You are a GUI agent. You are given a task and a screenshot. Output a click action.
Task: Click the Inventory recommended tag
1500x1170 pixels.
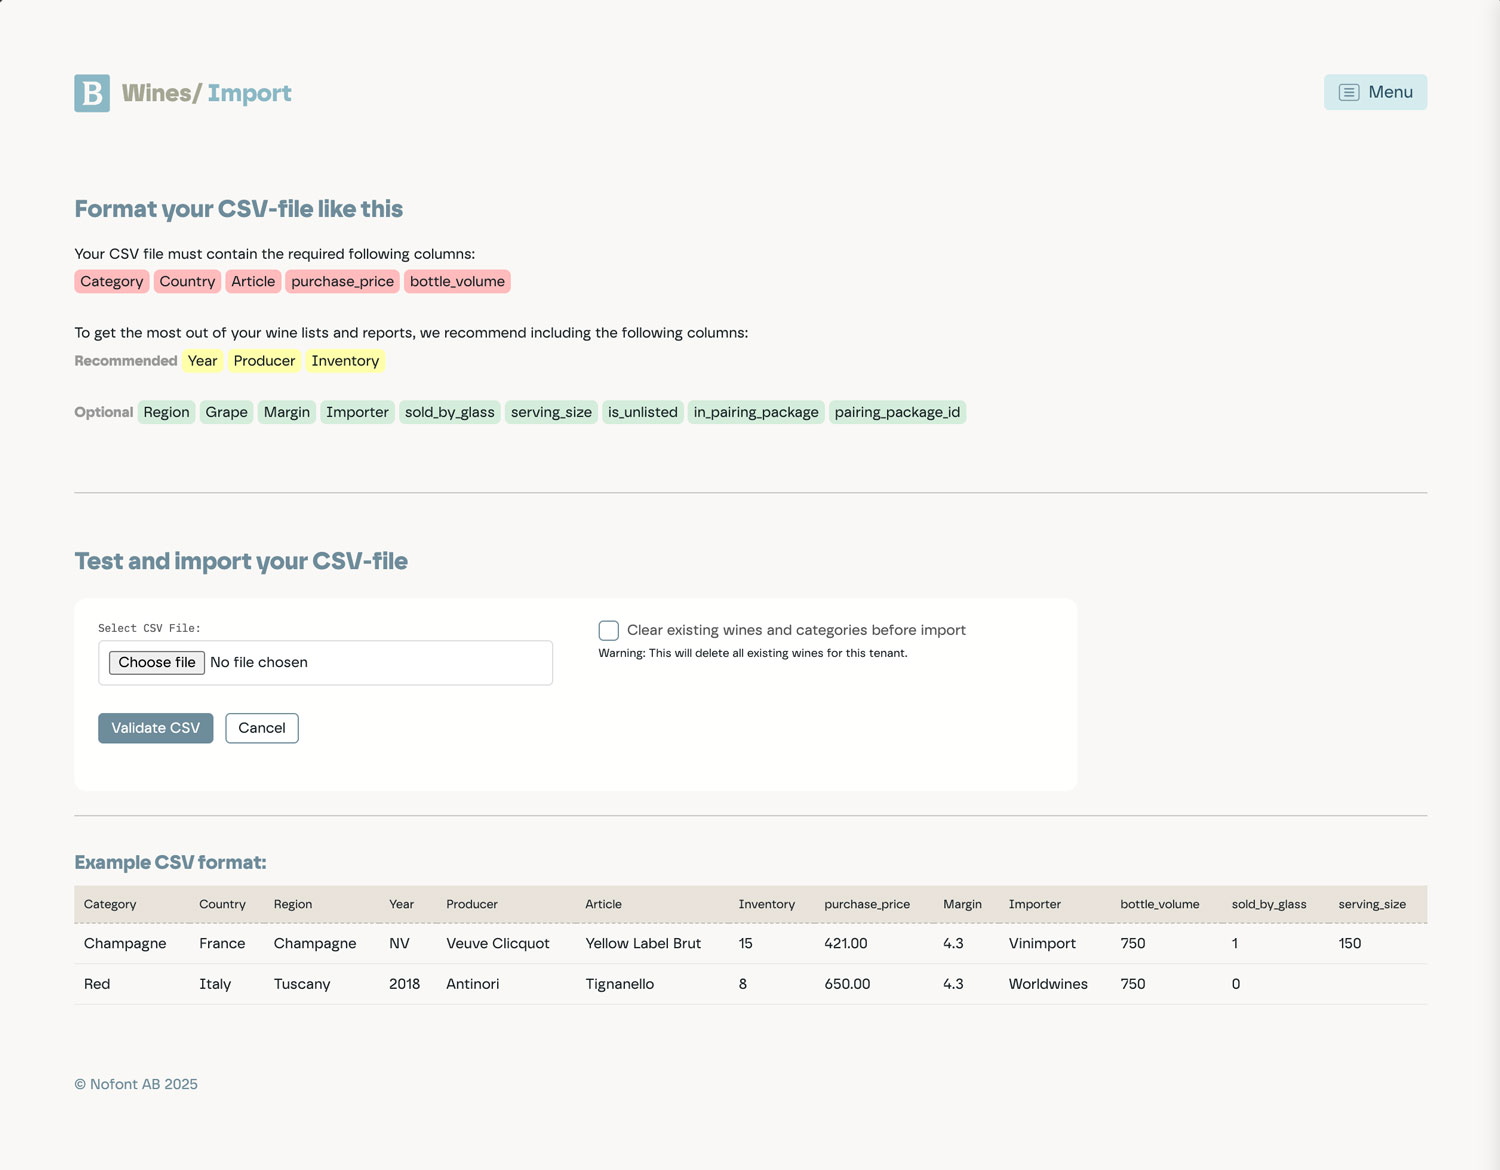point(345,361)
